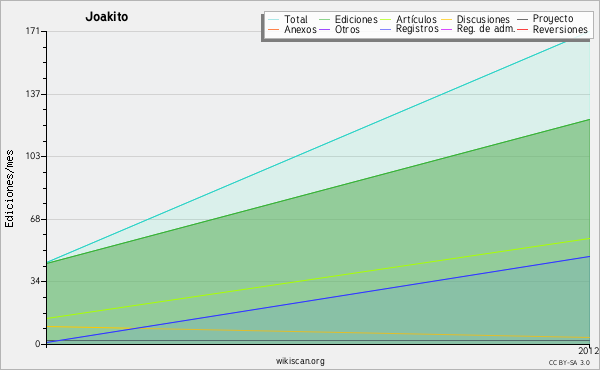Image resolution: width=600 pixels, height=370 pixels.
Task: Click the Reg. de adm. legend label
Action: point(486,29)
